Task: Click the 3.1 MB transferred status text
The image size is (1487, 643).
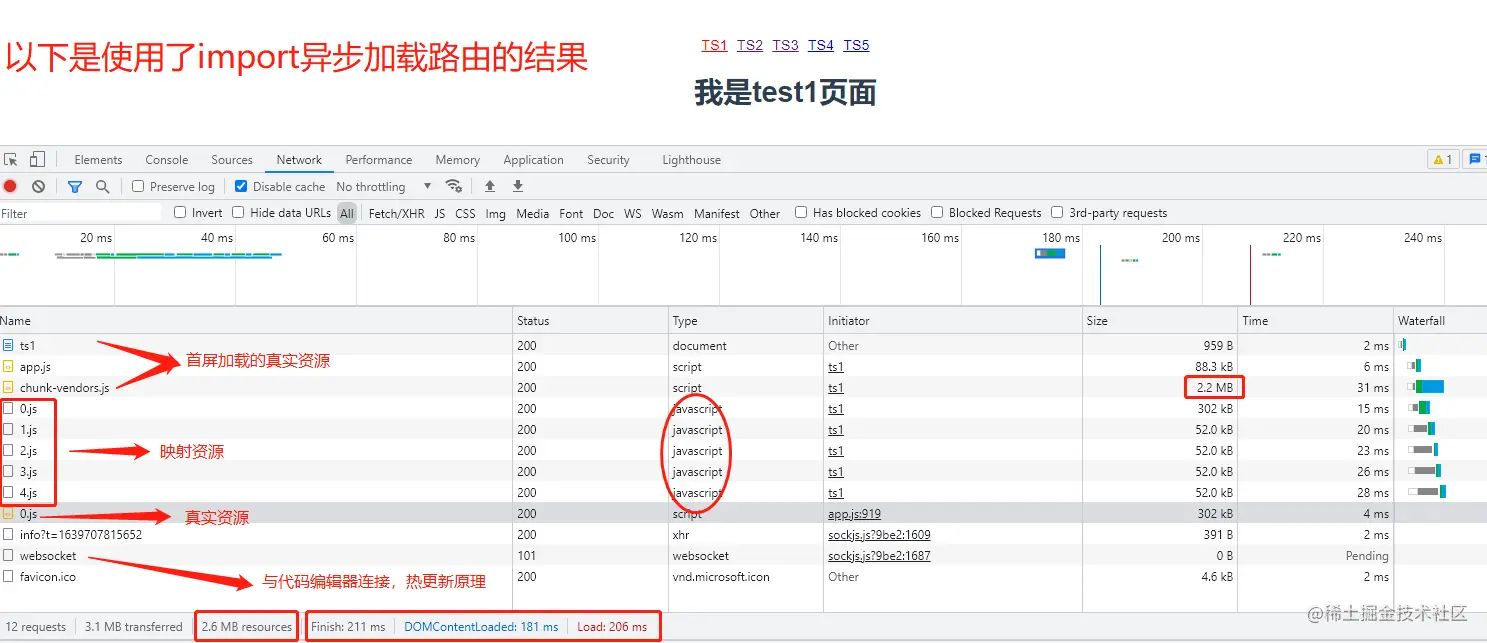Action: (133, 627)
